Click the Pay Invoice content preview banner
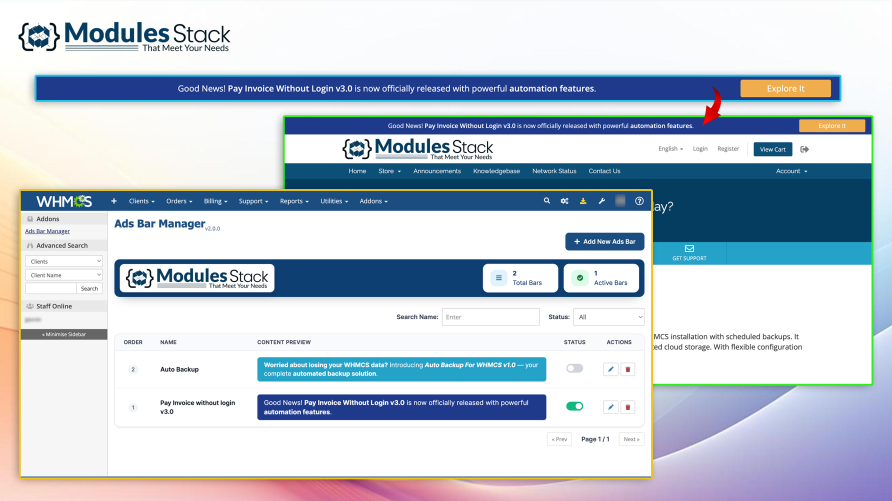 point(402,407)
